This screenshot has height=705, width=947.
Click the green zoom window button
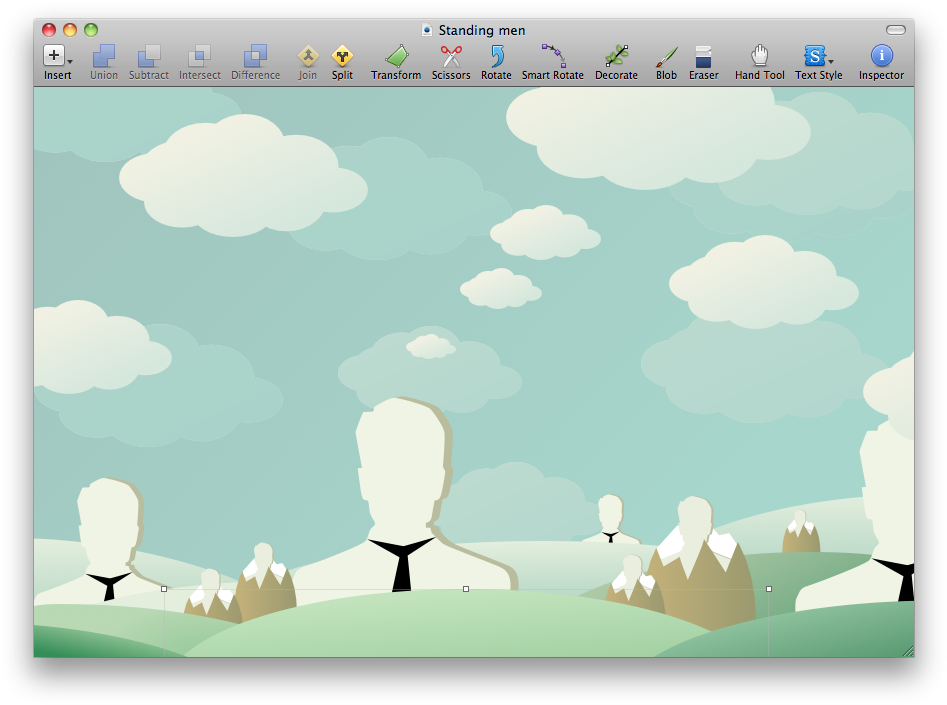(x=91, y=30)
